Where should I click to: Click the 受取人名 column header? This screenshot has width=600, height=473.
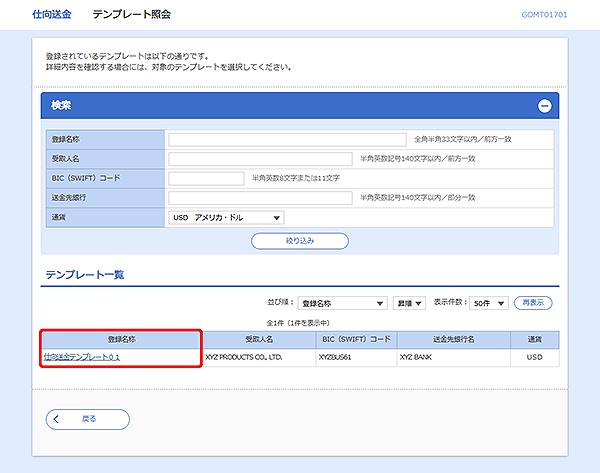(x=259, y=339)
